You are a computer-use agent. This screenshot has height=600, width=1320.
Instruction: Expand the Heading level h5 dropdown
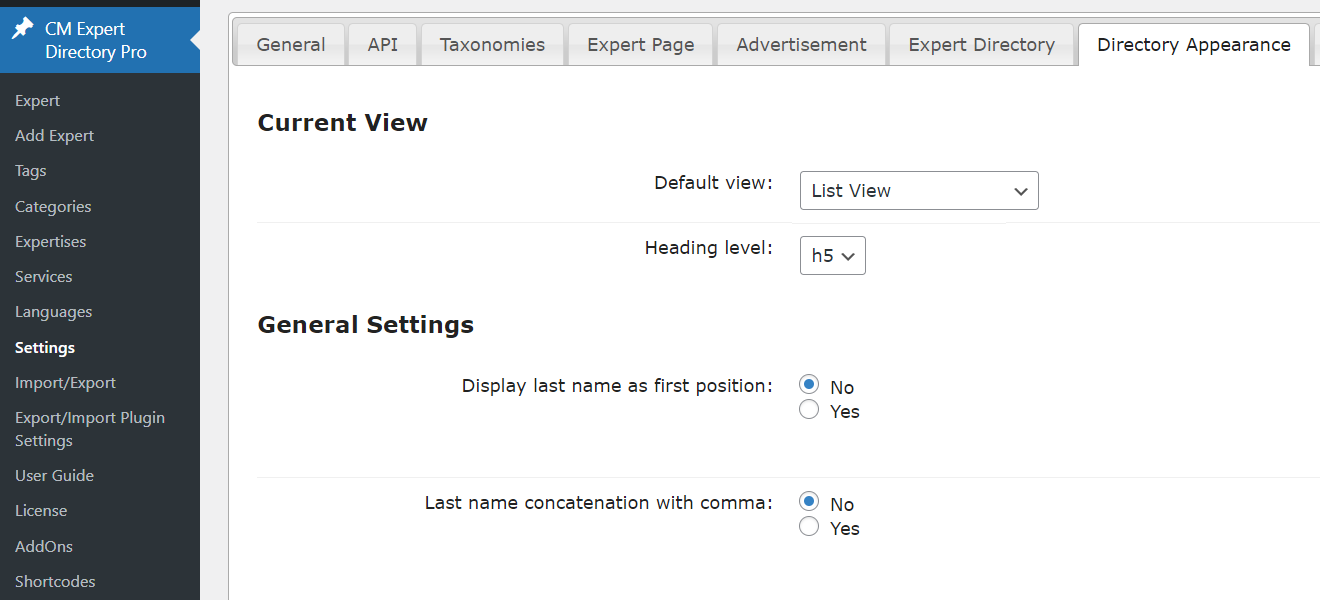832,256
